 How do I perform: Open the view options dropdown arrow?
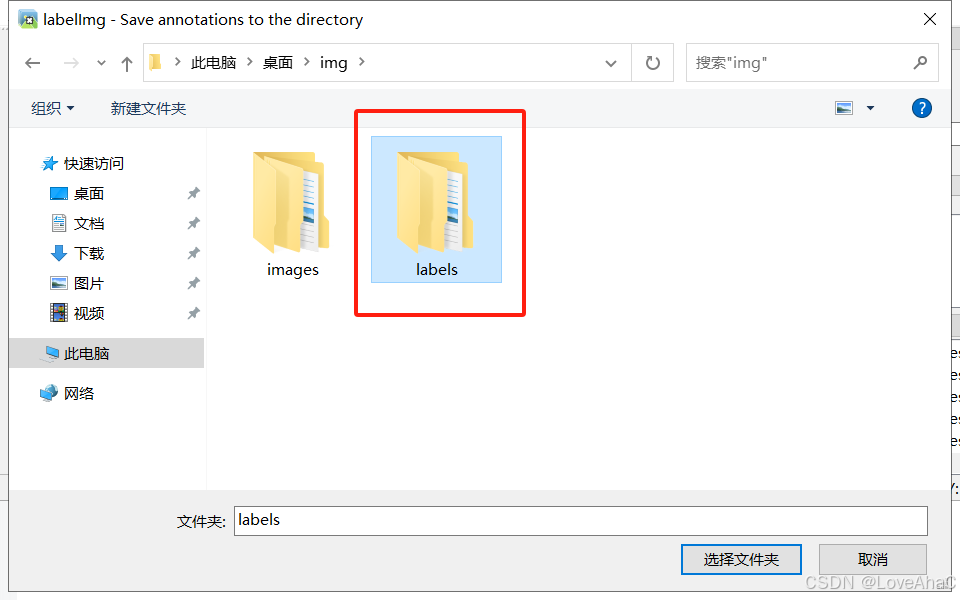click(870, 108)
